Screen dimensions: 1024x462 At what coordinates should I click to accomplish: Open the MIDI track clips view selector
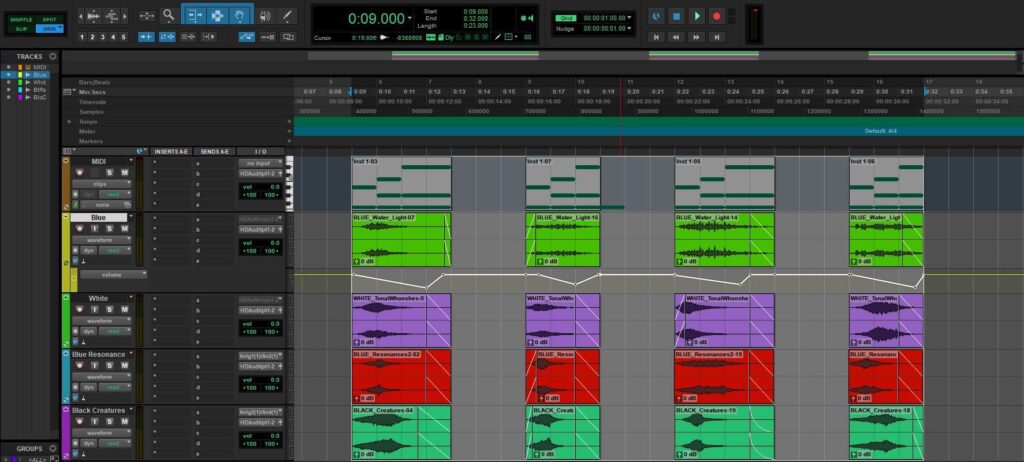click(98, 185)
